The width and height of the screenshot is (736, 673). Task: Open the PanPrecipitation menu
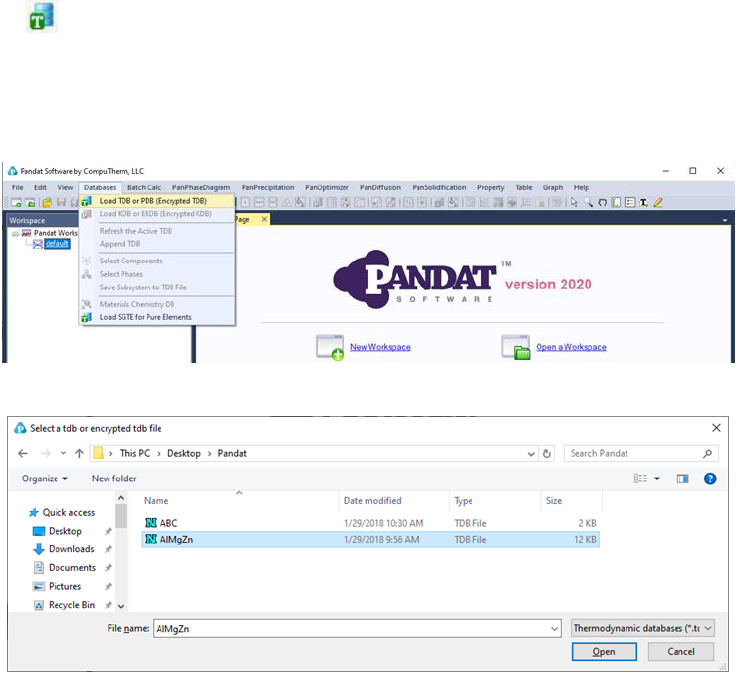pos(268,187)
